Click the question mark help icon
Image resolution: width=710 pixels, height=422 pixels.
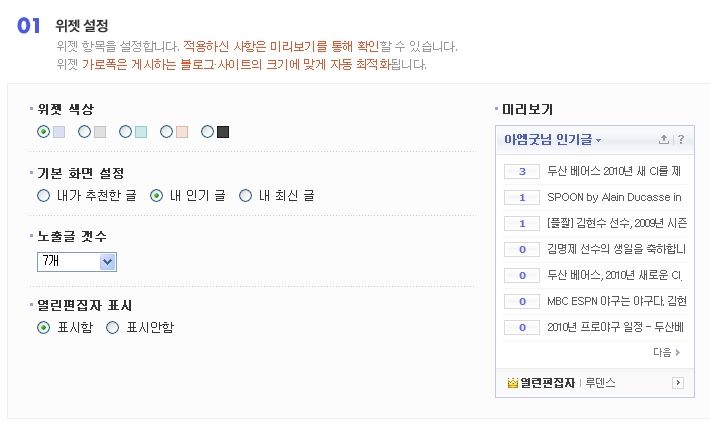coord(681,139)
